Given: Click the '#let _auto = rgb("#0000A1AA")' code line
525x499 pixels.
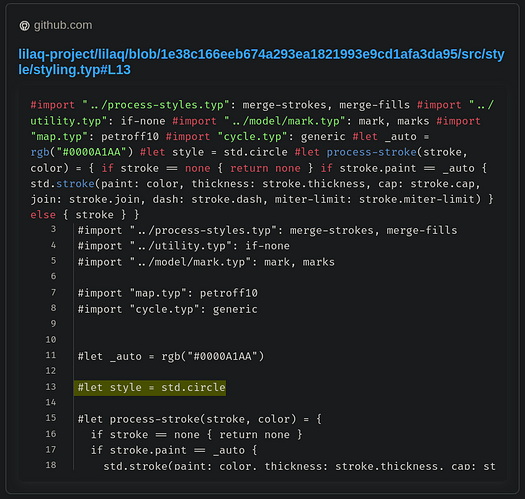Looking at the screenshot, I should [171, 356].
